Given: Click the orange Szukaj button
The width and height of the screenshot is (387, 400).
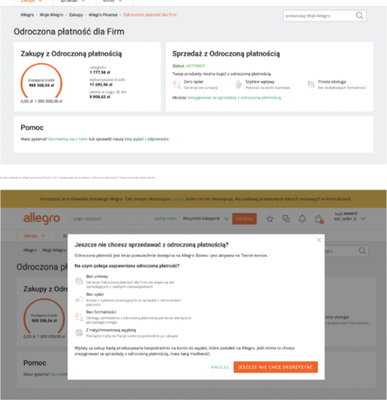Looking at the screenshot, I should (x=244, y=219).
